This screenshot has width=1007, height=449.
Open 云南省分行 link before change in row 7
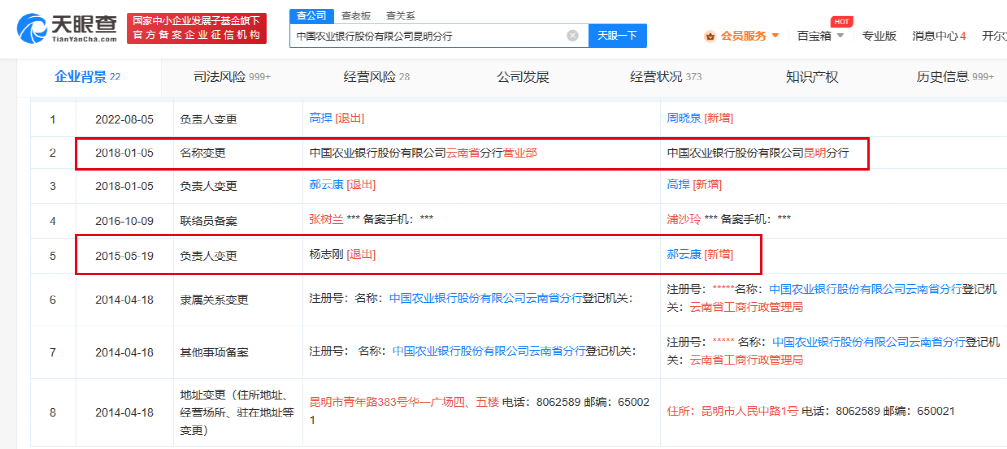[489, 351]
